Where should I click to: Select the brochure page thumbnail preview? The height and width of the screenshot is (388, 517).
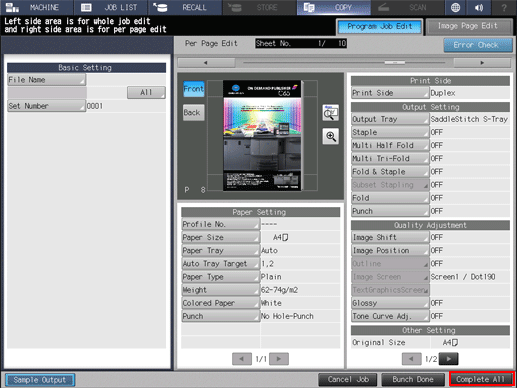[x=262, y=135]
